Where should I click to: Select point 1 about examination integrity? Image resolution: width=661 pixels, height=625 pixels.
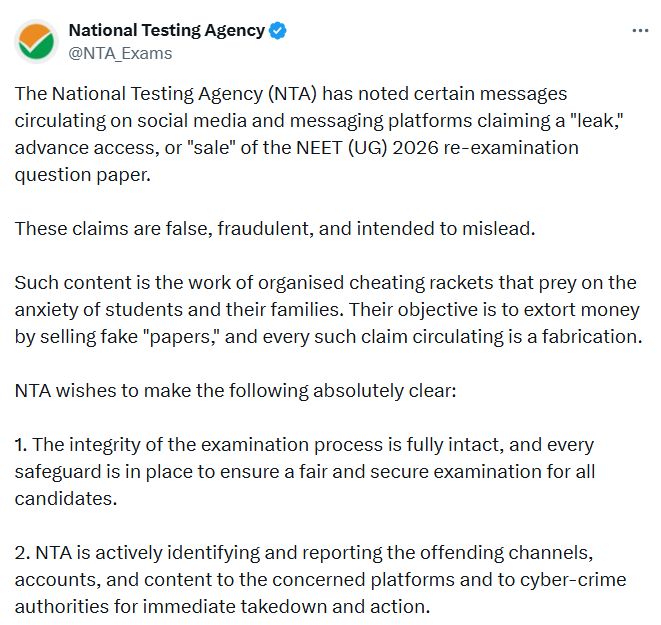coord(305,472)
